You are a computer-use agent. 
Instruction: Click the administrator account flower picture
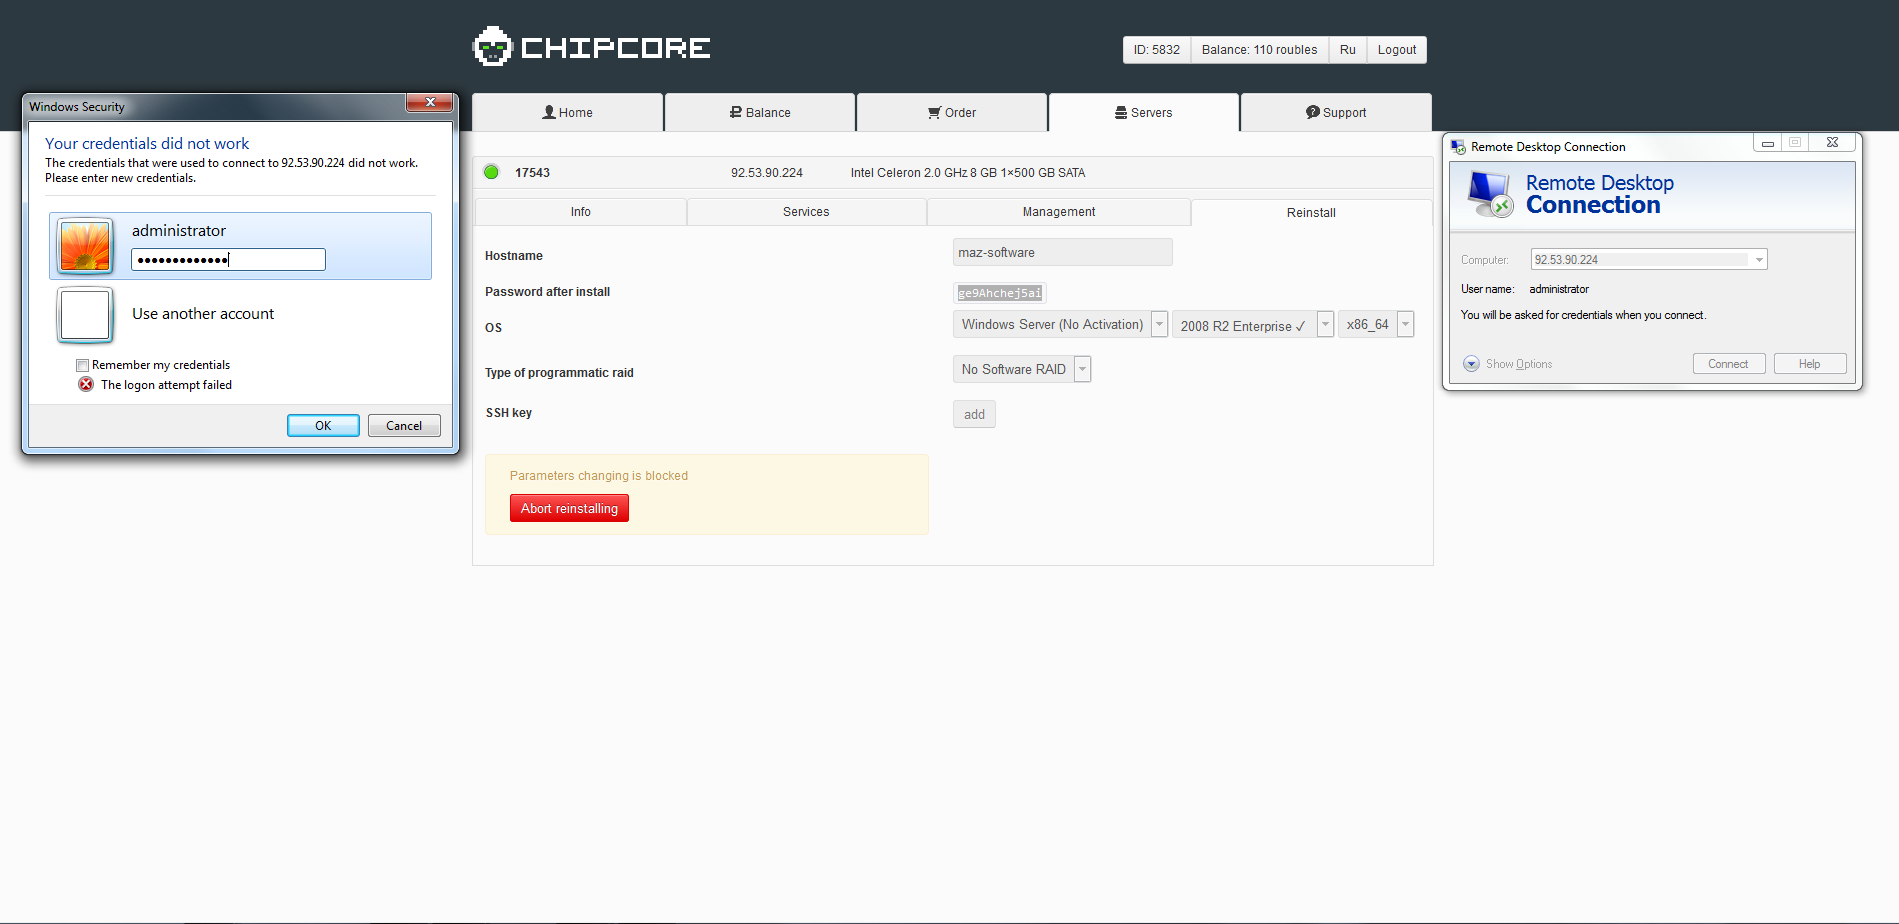(x=85, y=246)
